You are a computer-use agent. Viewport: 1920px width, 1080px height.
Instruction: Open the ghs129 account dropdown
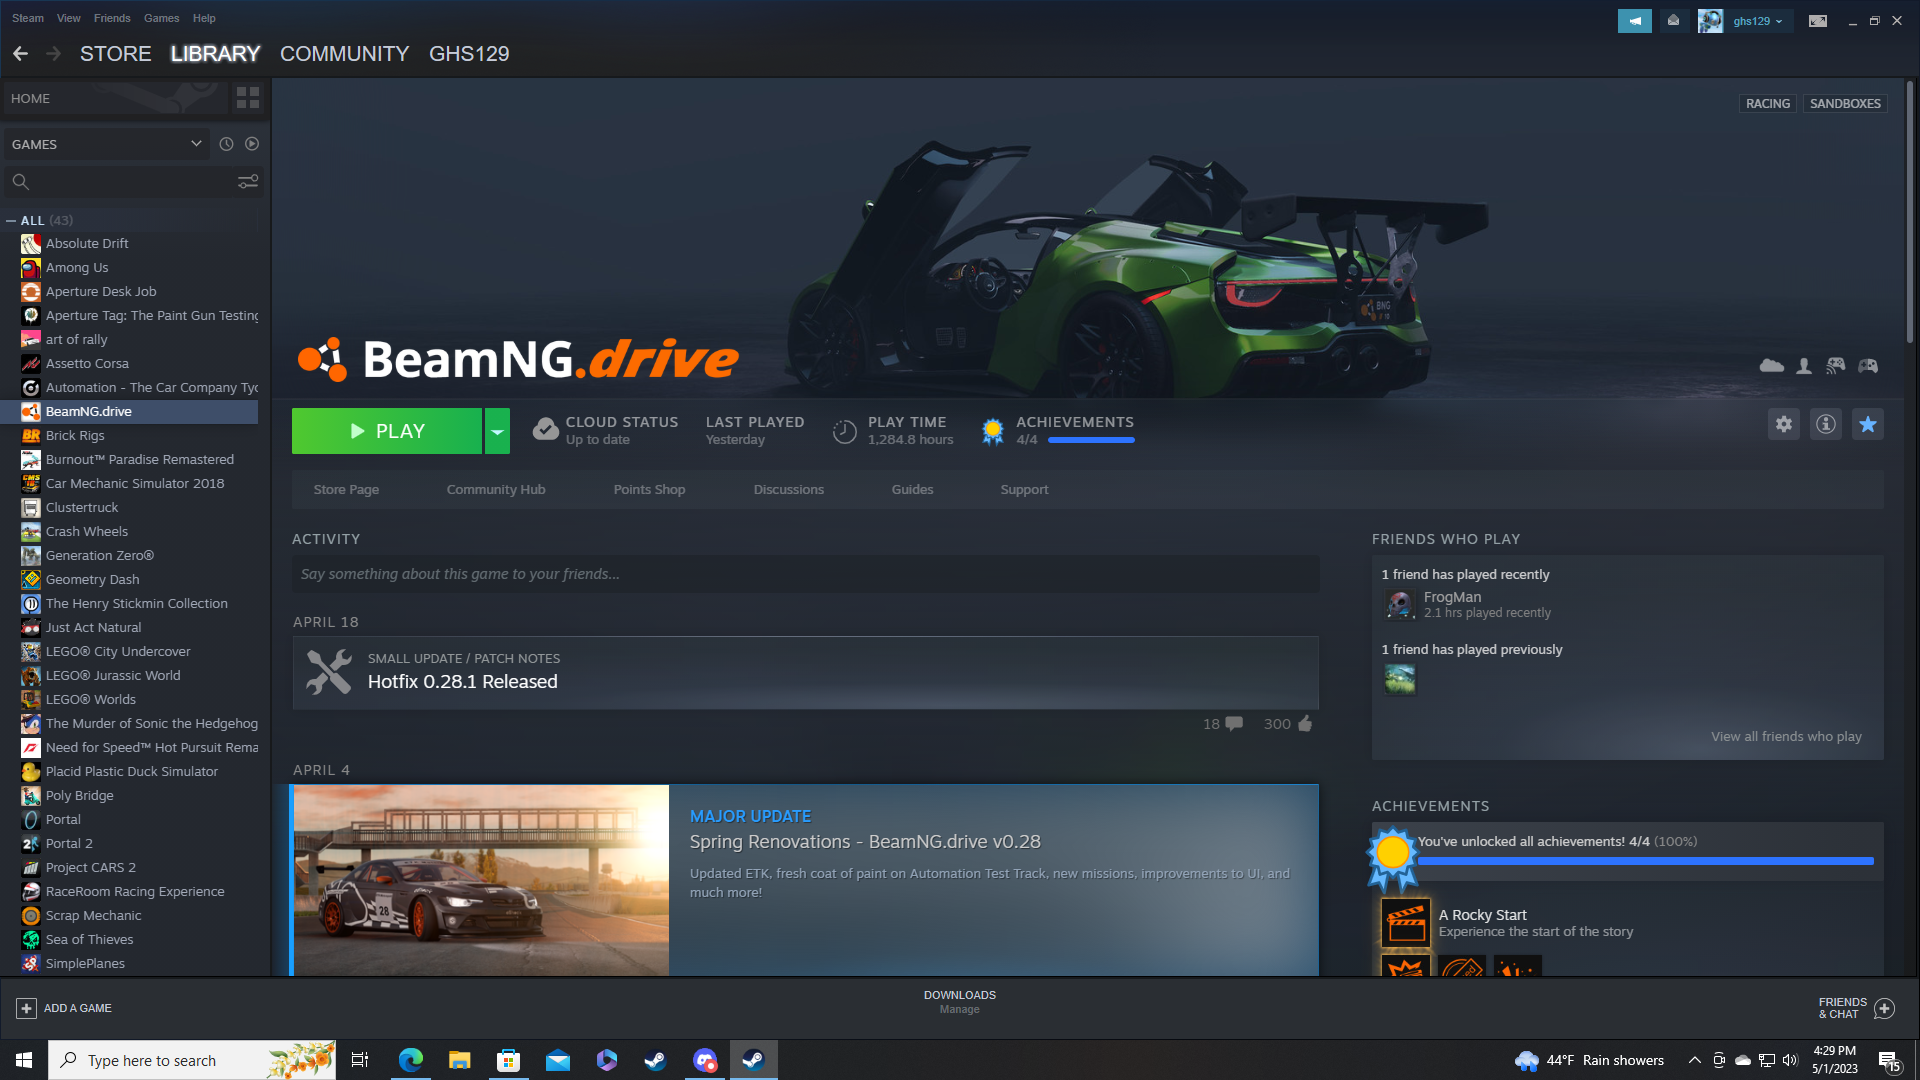tap(1758, 20)
